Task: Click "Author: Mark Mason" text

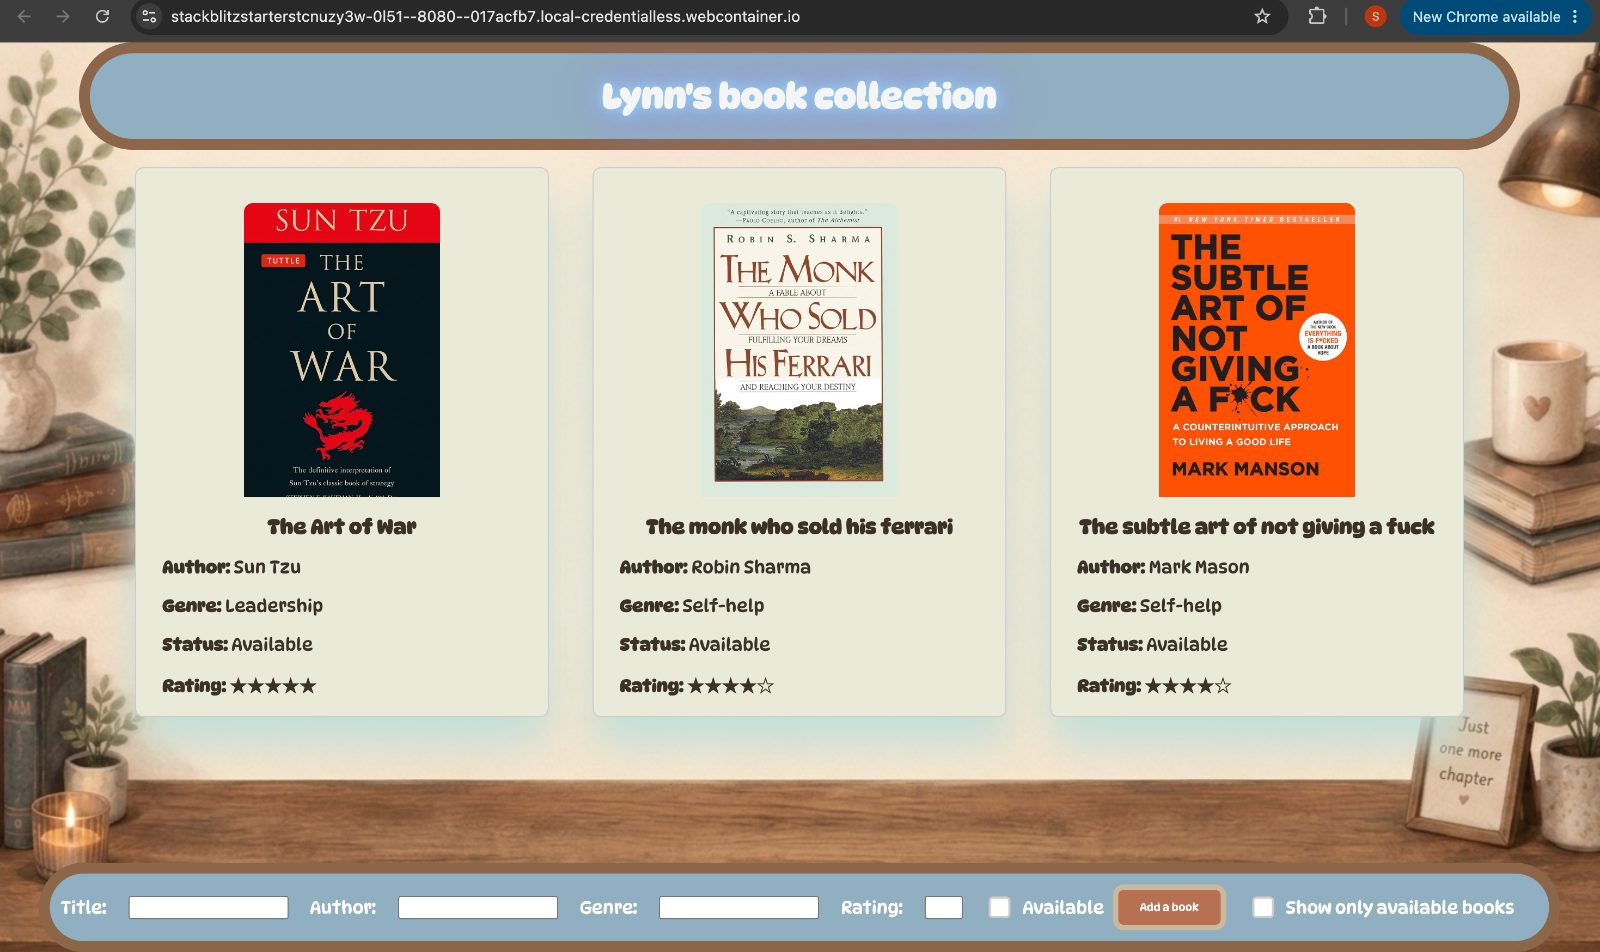Action: pyautogui.click(x=1163, y=567)
